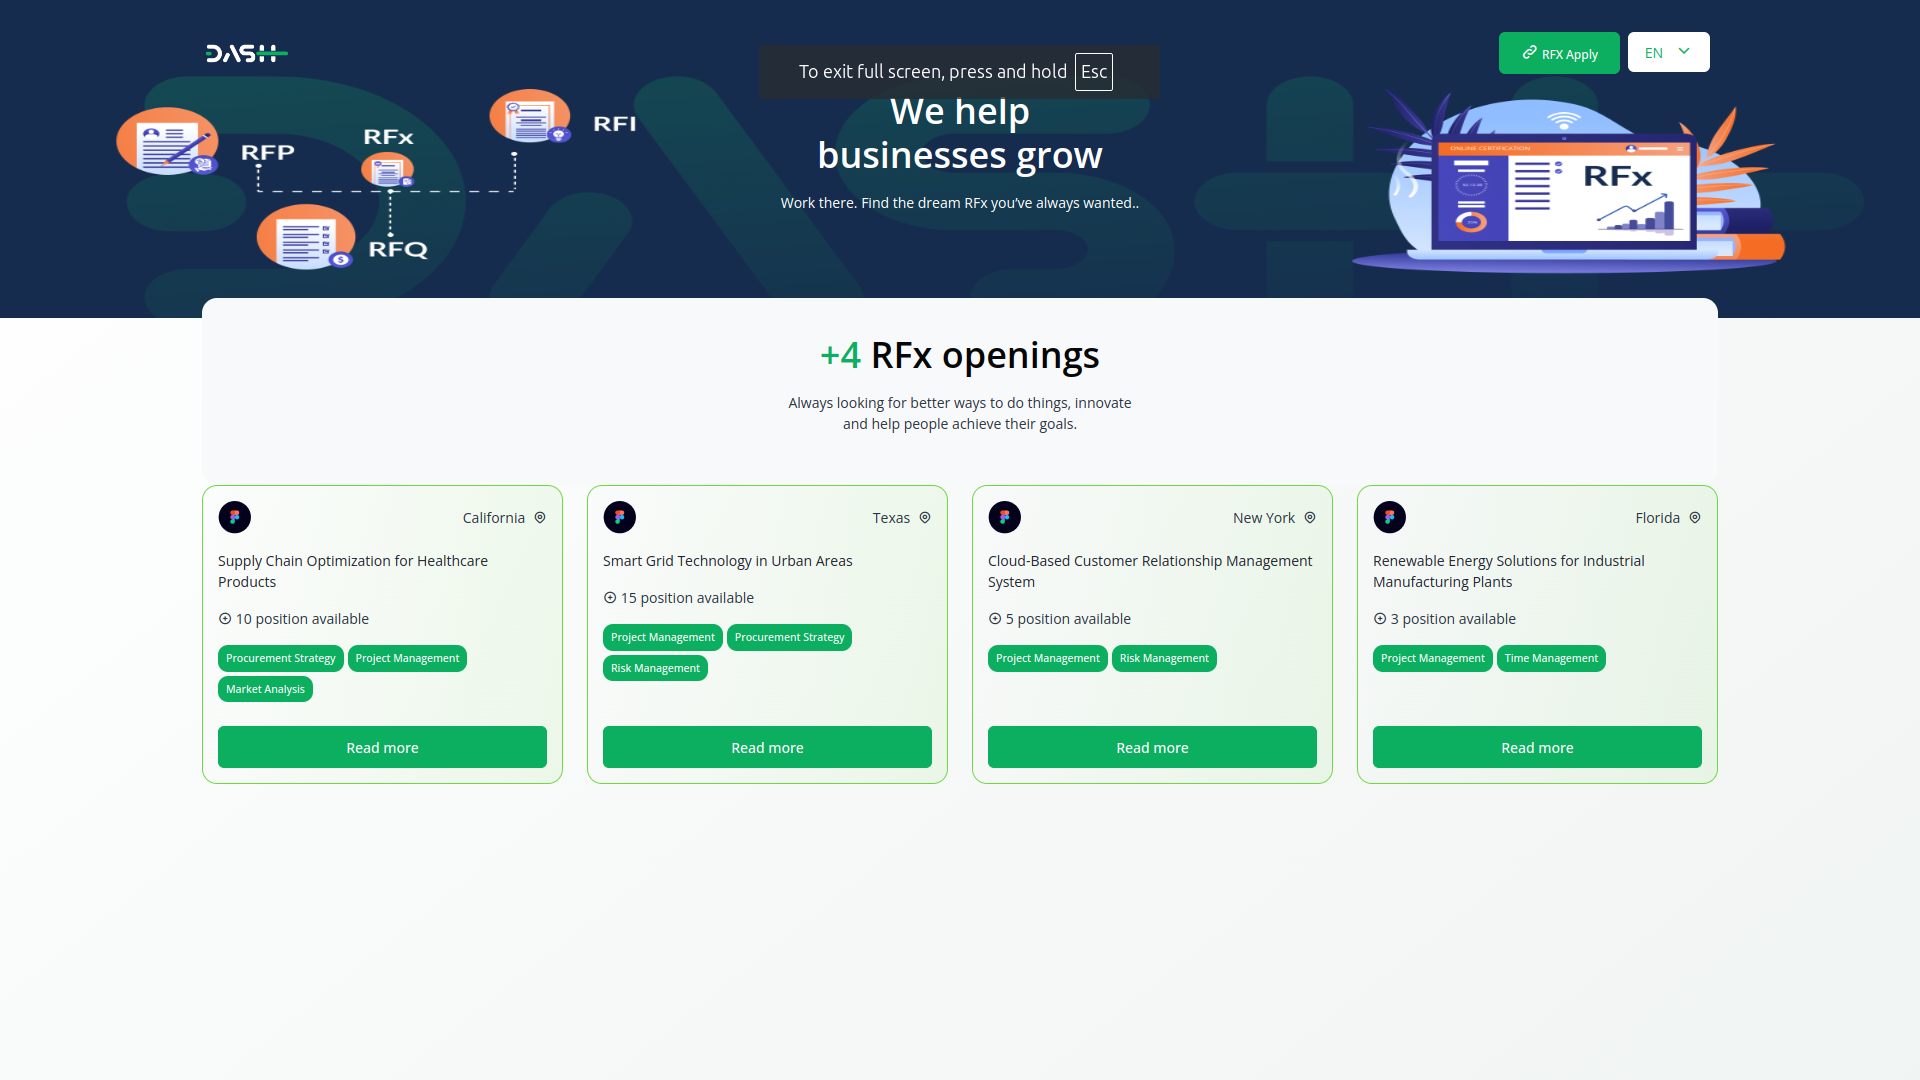Screen dimensions: 1920x1080
Task: Click the Figma logo on New York card
Action: pos(1005,517)
